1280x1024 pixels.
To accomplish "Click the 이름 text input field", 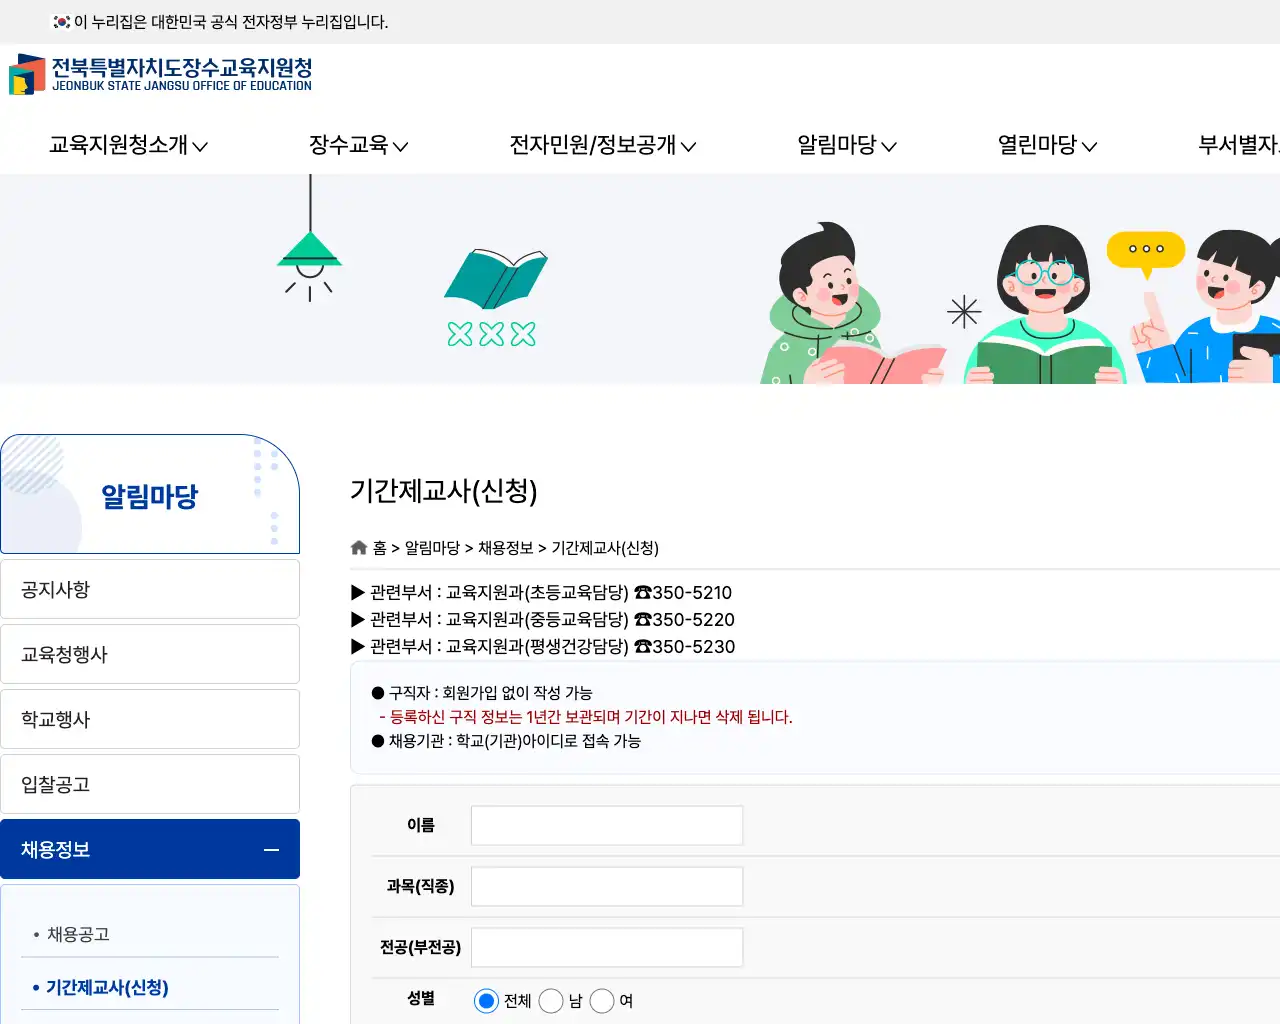I will (x=606, y=824).
